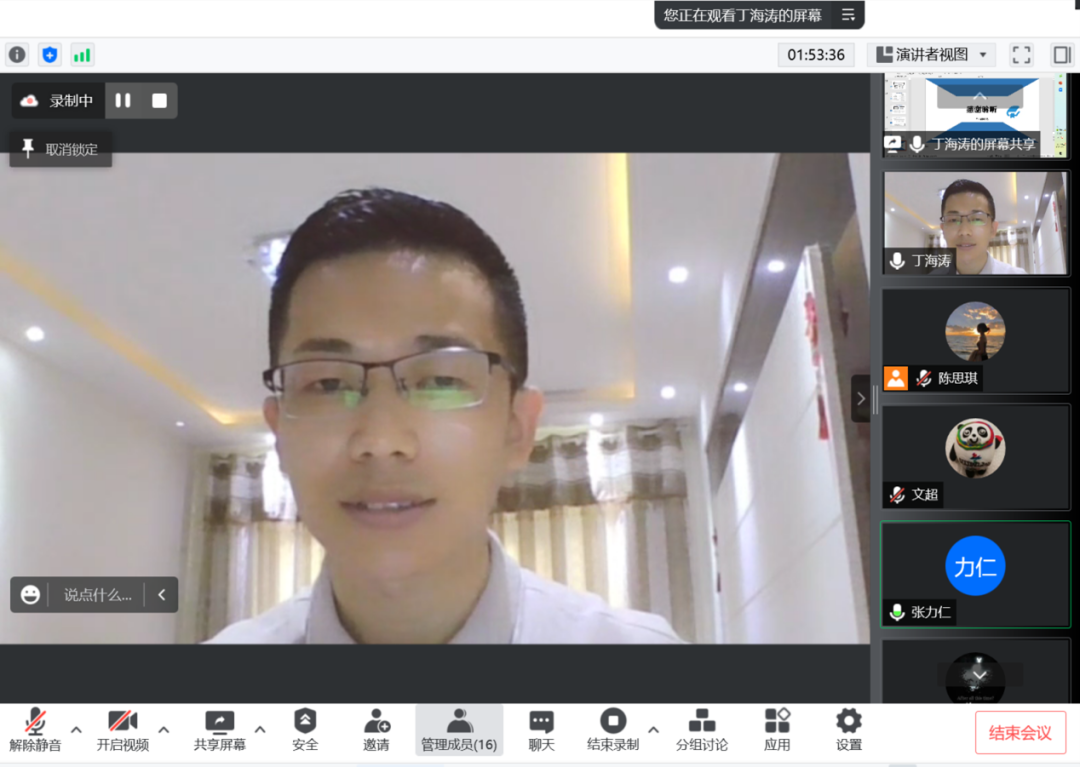Check the green network signal icon
This screenshot has height=767, width=1080.
82,55
